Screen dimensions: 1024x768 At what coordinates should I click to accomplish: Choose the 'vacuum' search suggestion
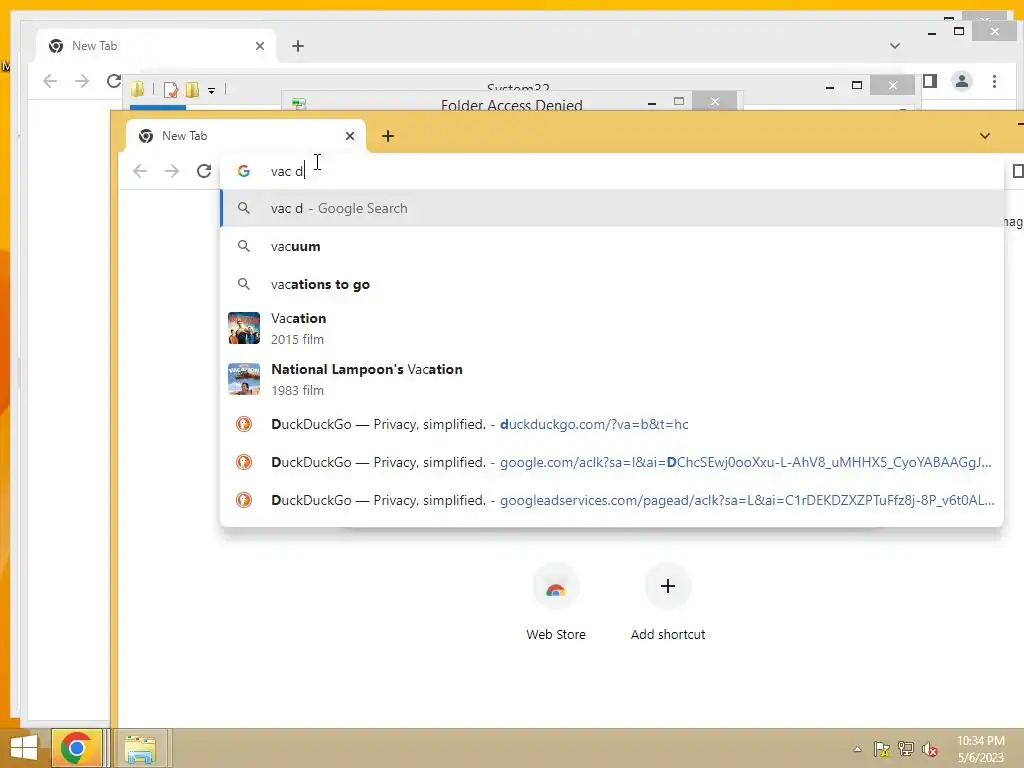pyautogui.click(x=612, y=246)
